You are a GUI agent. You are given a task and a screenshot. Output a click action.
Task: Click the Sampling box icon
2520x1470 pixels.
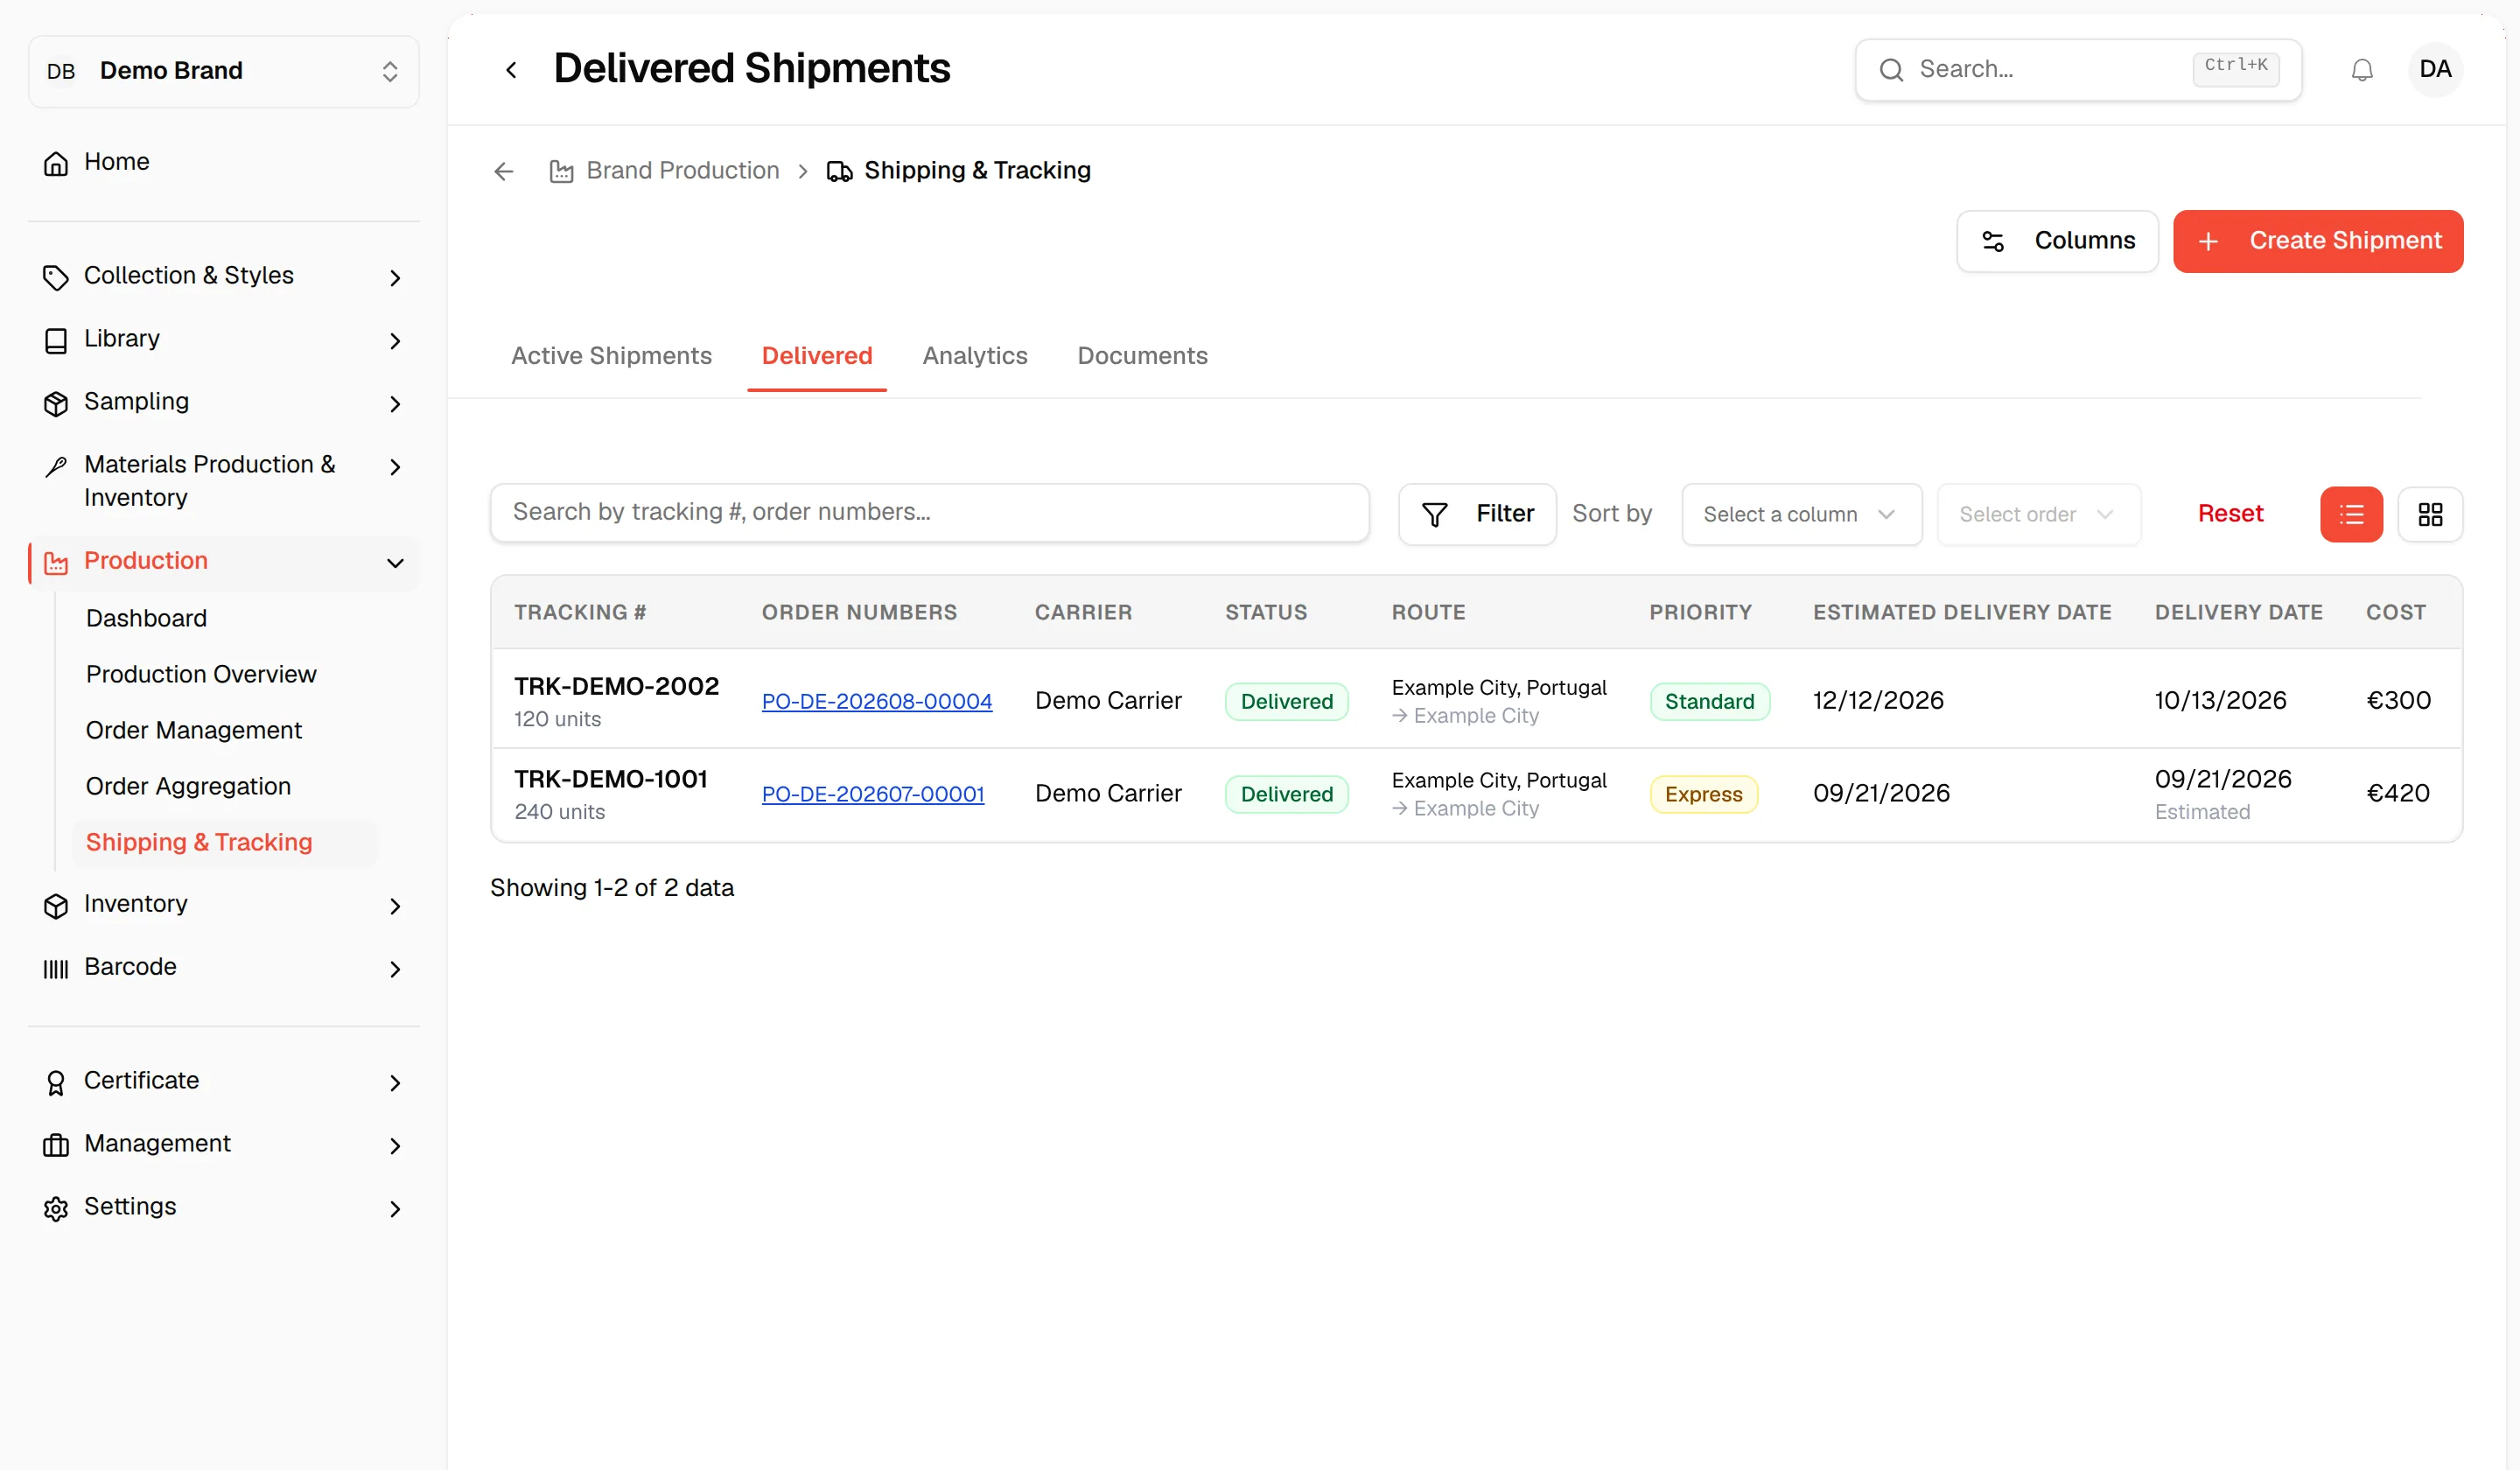click(x=56, y=403)
